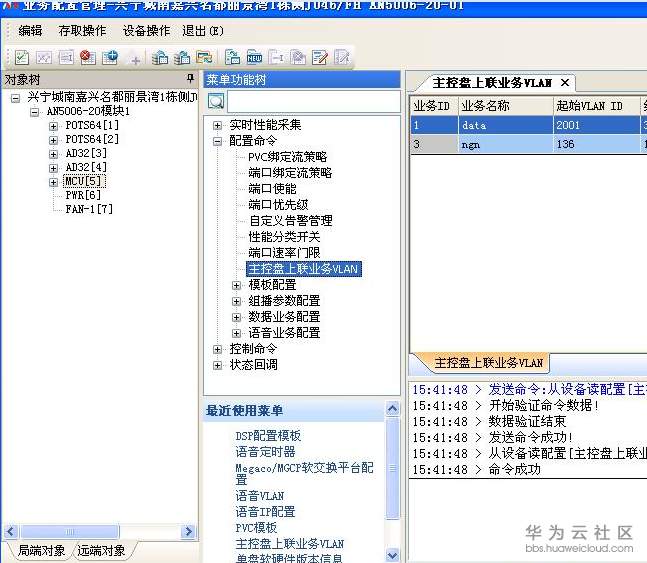
Task: Click the notepad with pencil edit icon
Action: click(x=320, y=57)
